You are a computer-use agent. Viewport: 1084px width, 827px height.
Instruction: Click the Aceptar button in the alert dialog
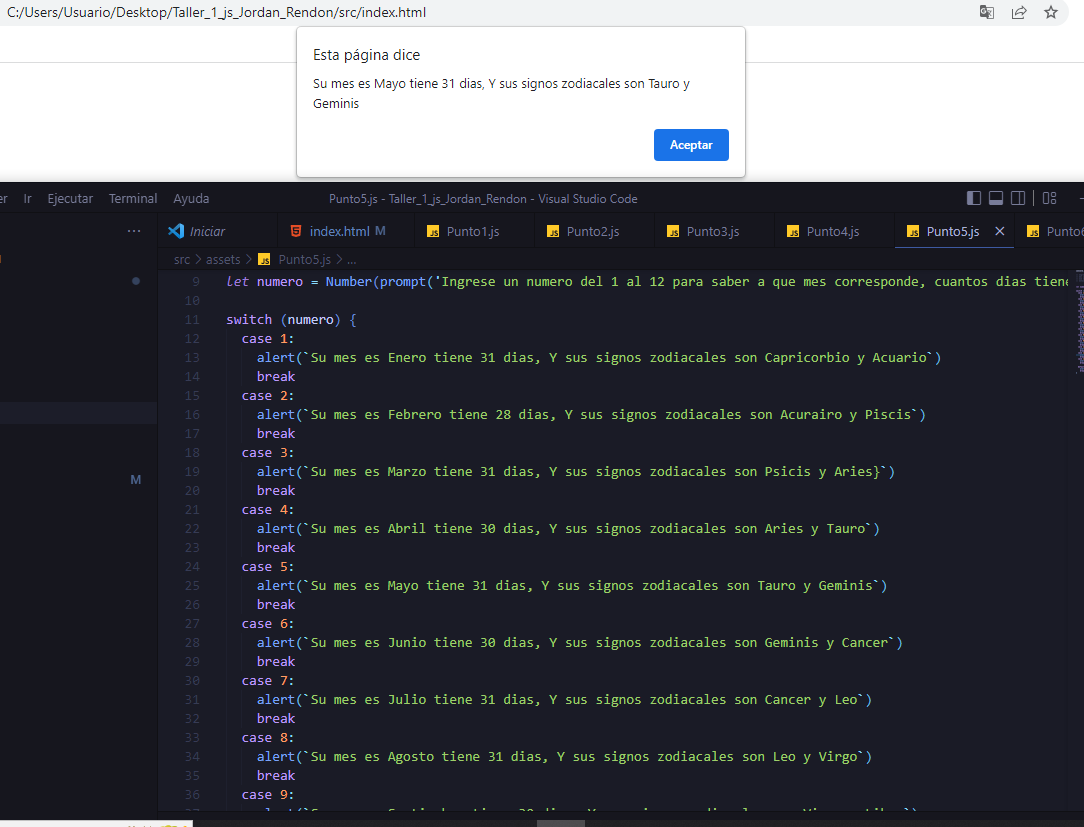click(x=691, y=145)
